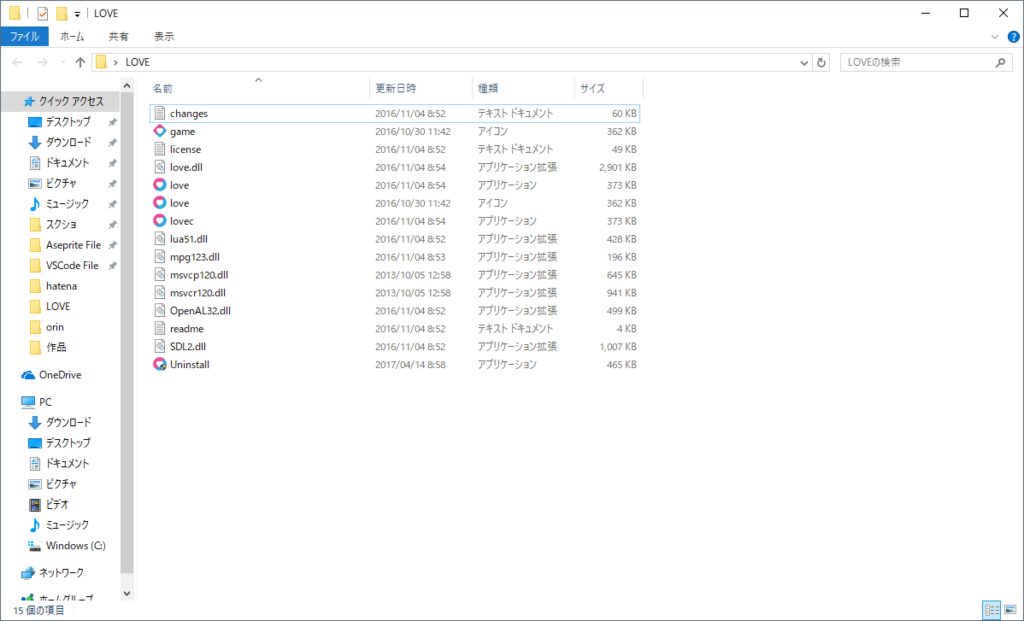Select the lua51.dll file icon
Viewport: 1024px width, 621px height.
[159, 239]
